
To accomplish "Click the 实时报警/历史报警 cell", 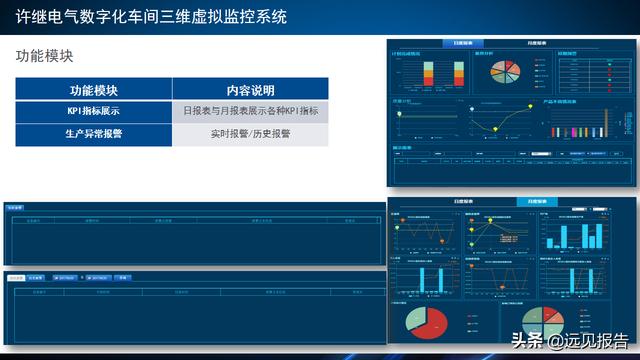I will (x=250, y=135).
